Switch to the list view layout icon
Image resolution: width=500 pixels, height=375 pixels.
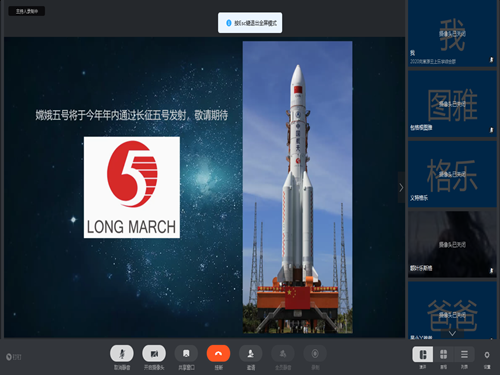point(464,354)
